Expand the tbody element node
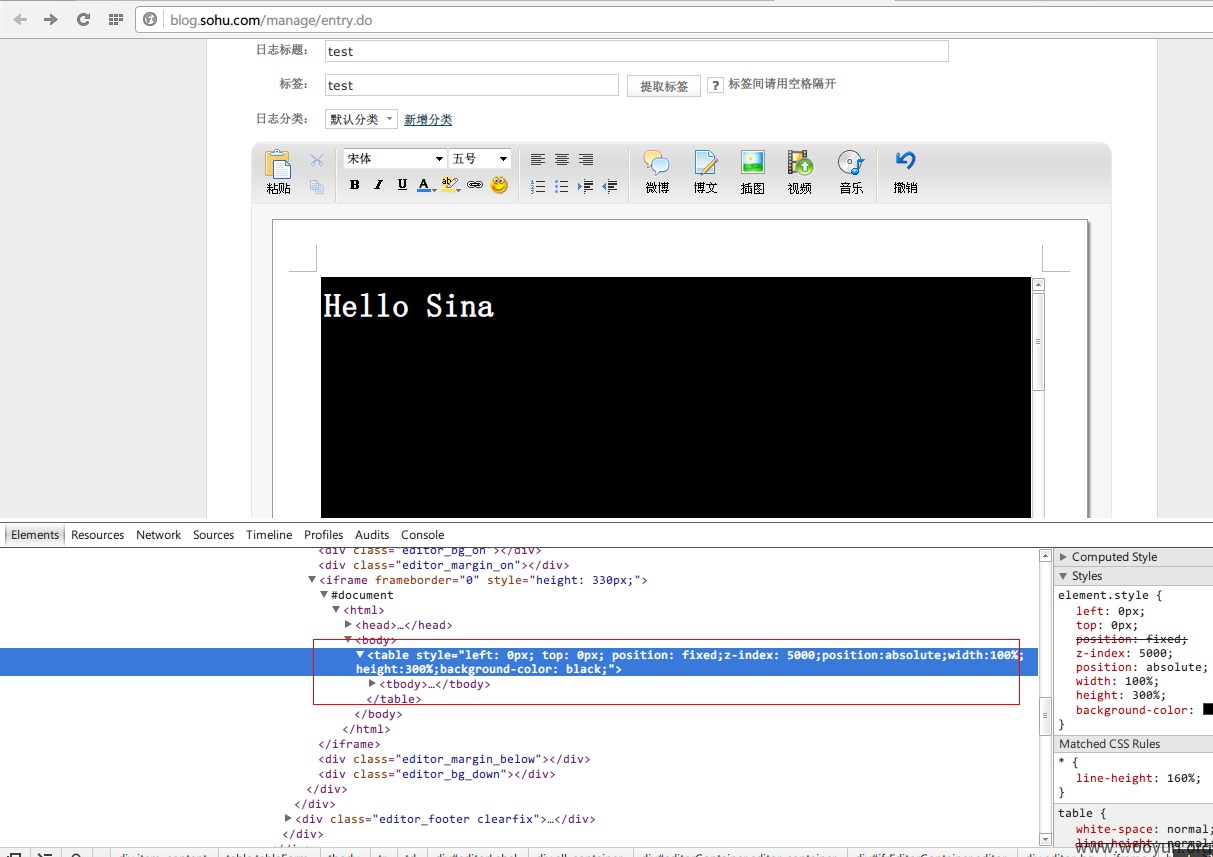Viewport: 1213px width, 857px height. pyautogui.click(x=372, y=684)
